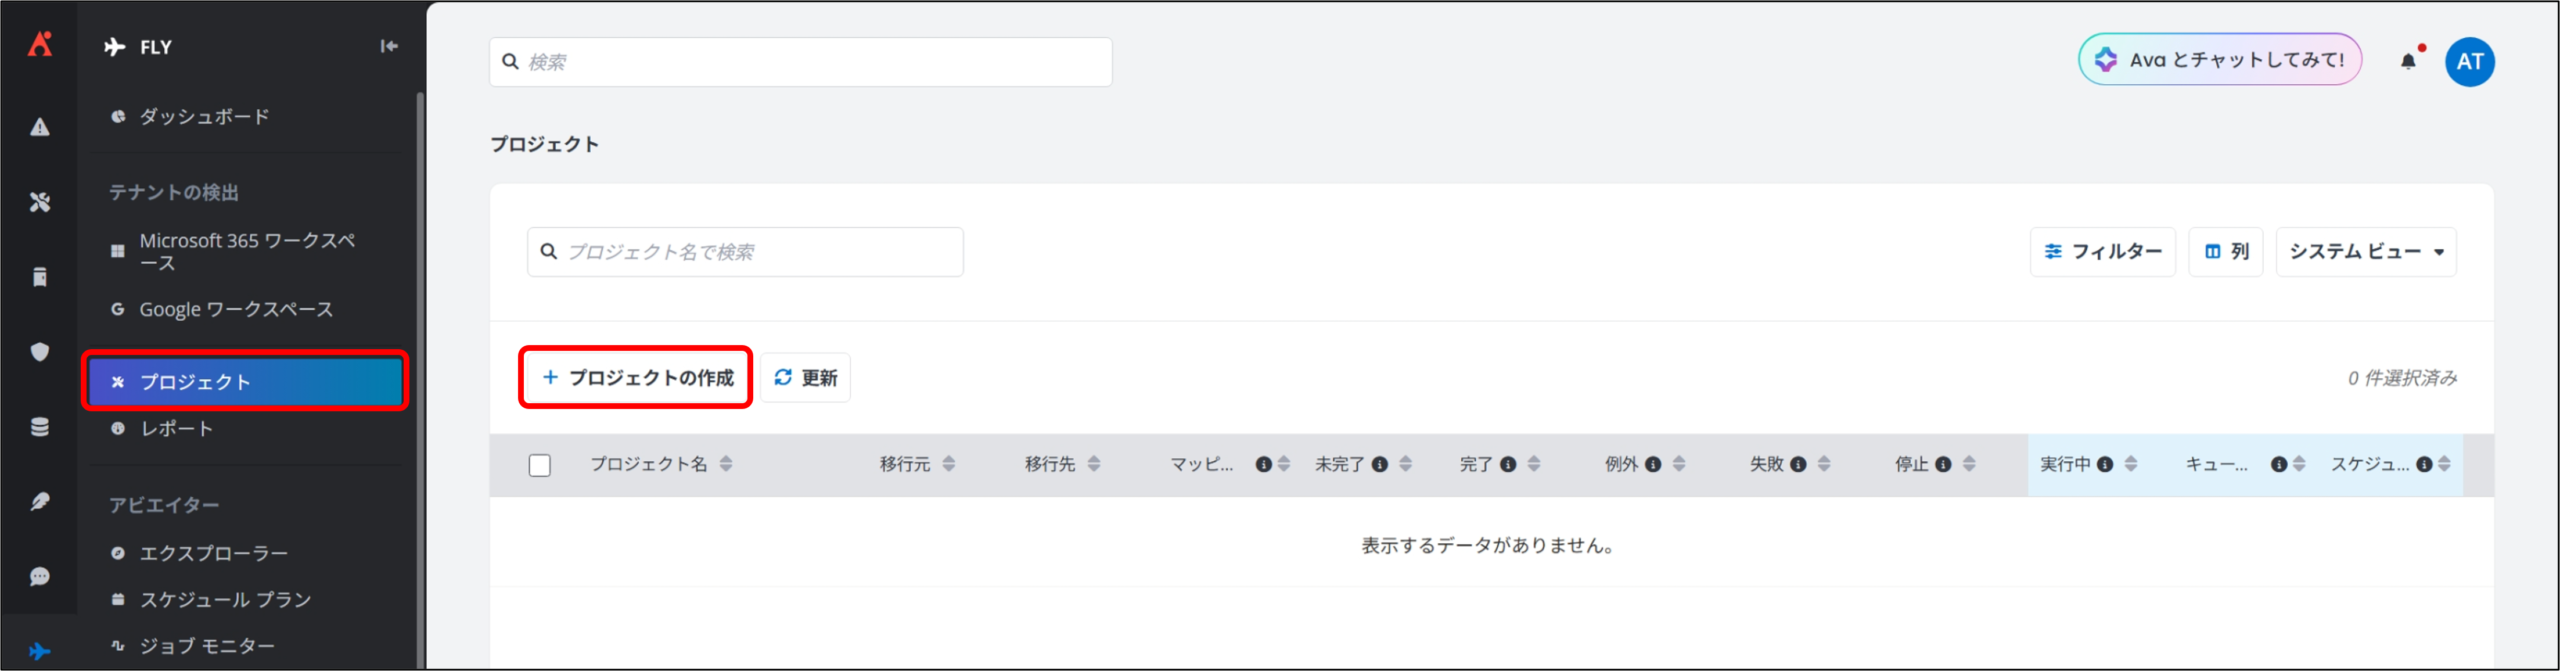
Task: Sort by プロジェクト名 column arrows
Action: tap(726, 464)
